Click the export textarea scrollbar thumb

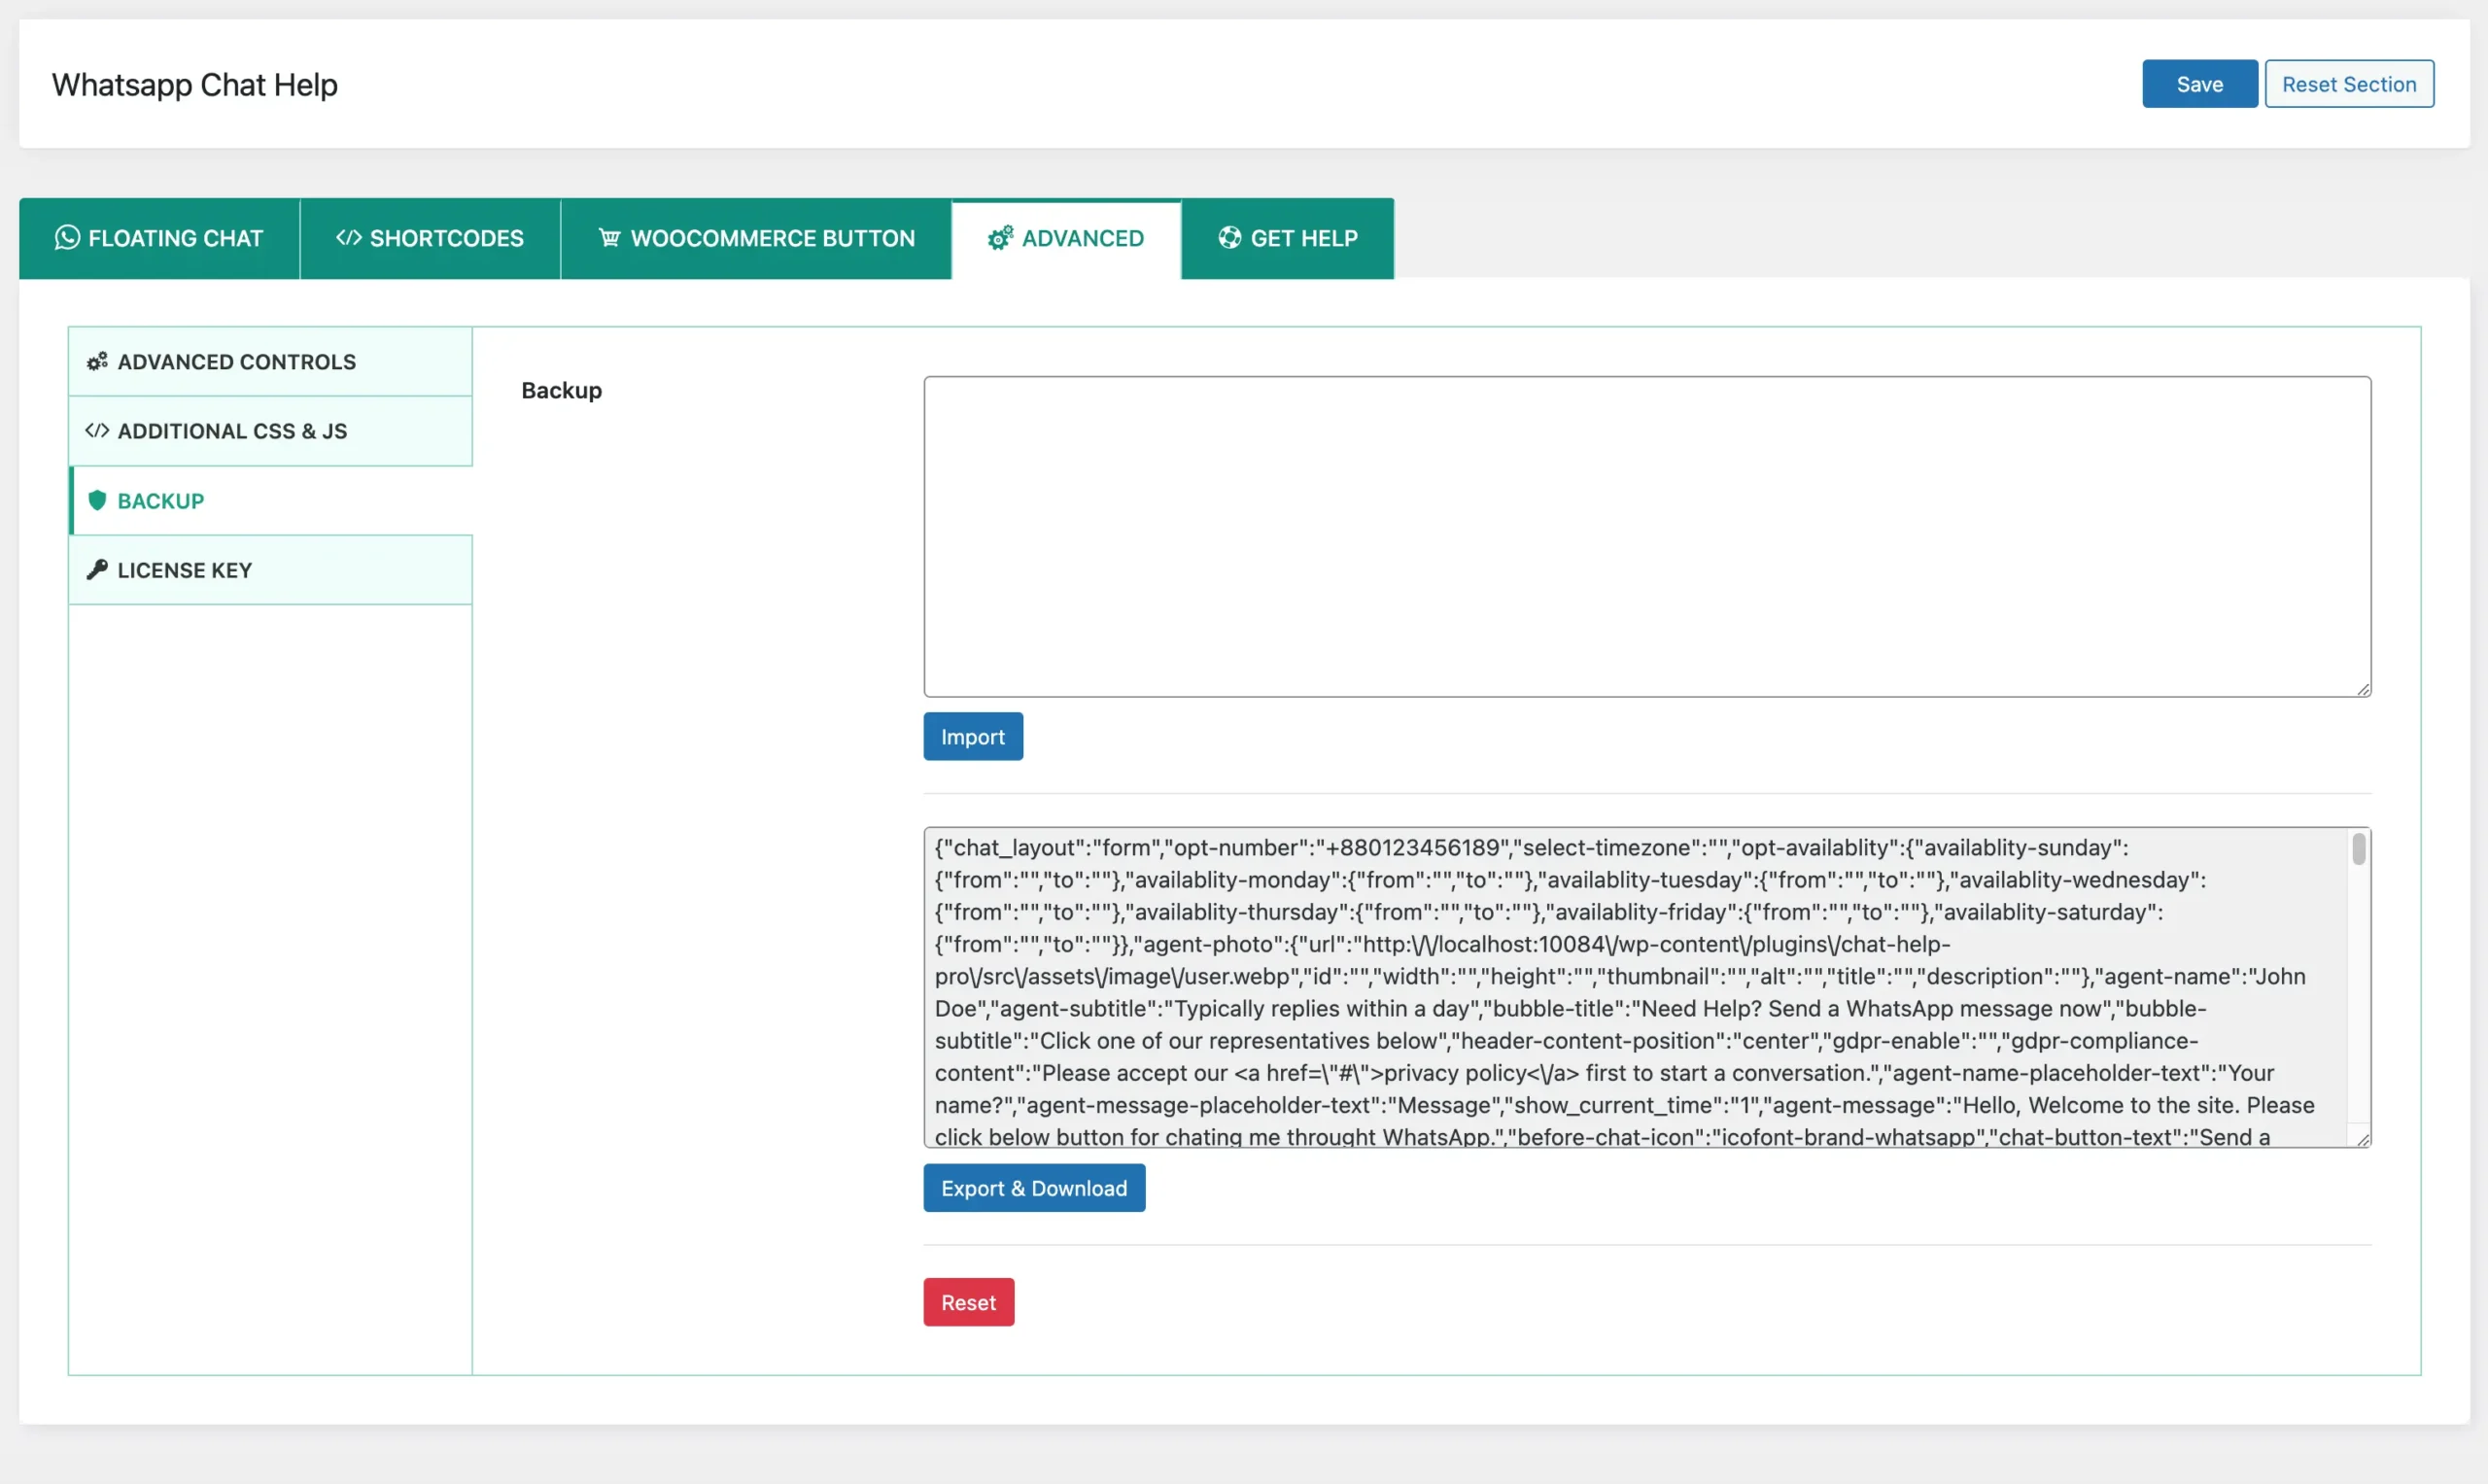click(x=2358, y=849)
